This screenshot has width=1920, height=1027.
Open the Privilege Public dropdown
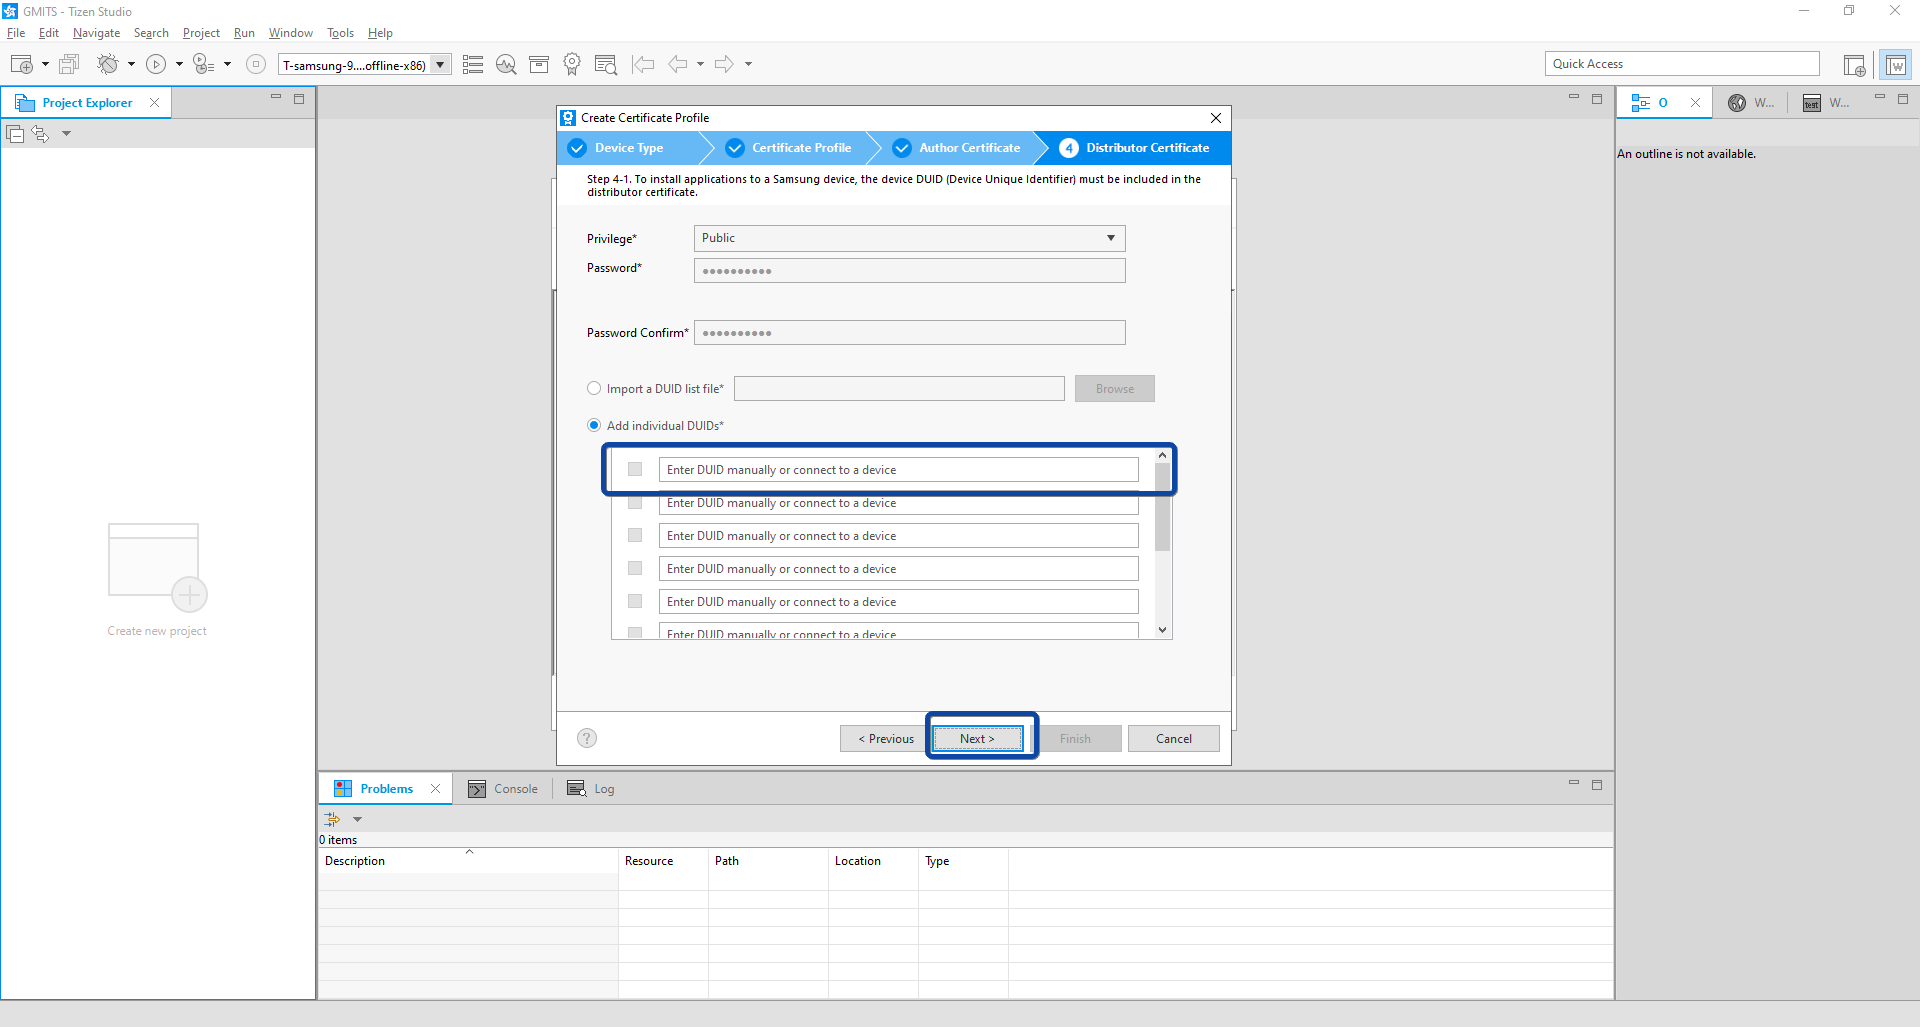[909, 238]
